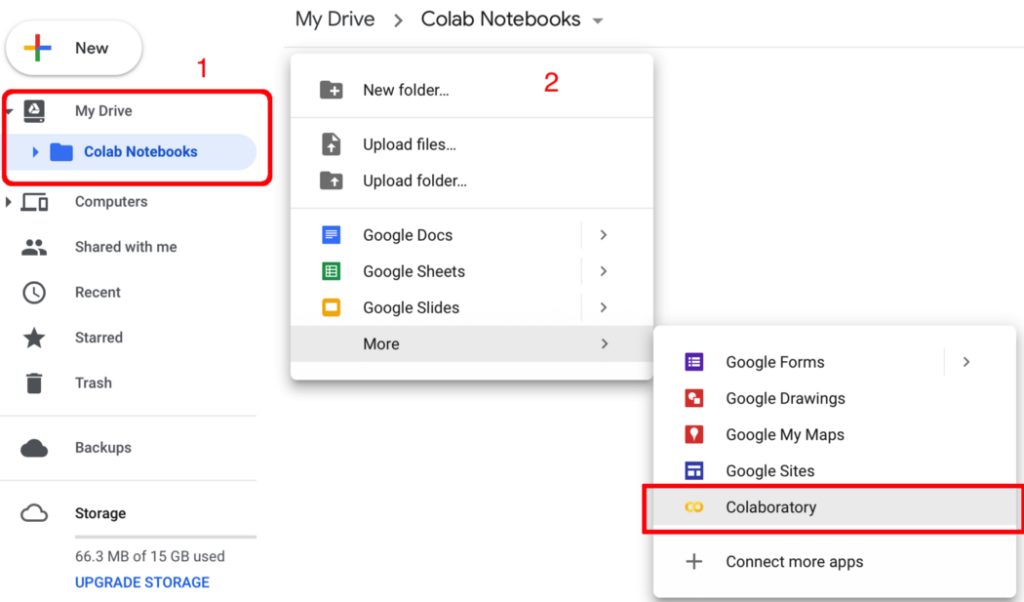
Task: Expand the Computers tree arrow
Action: (8, 202)
